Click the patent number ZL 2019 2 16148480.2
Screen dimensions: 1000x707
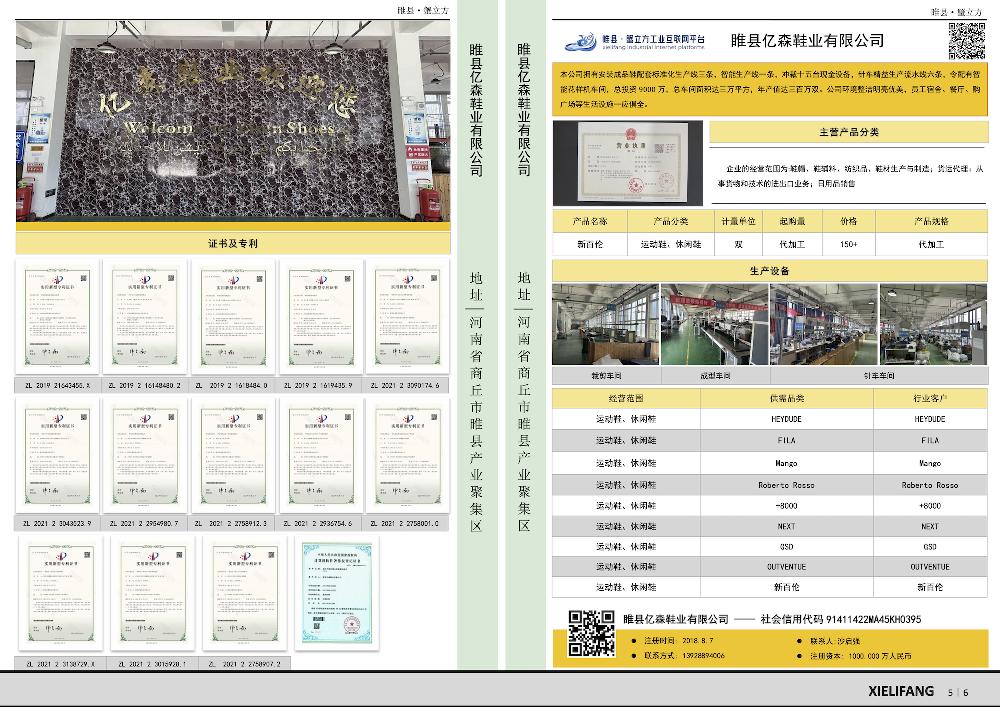click(145, 386)
